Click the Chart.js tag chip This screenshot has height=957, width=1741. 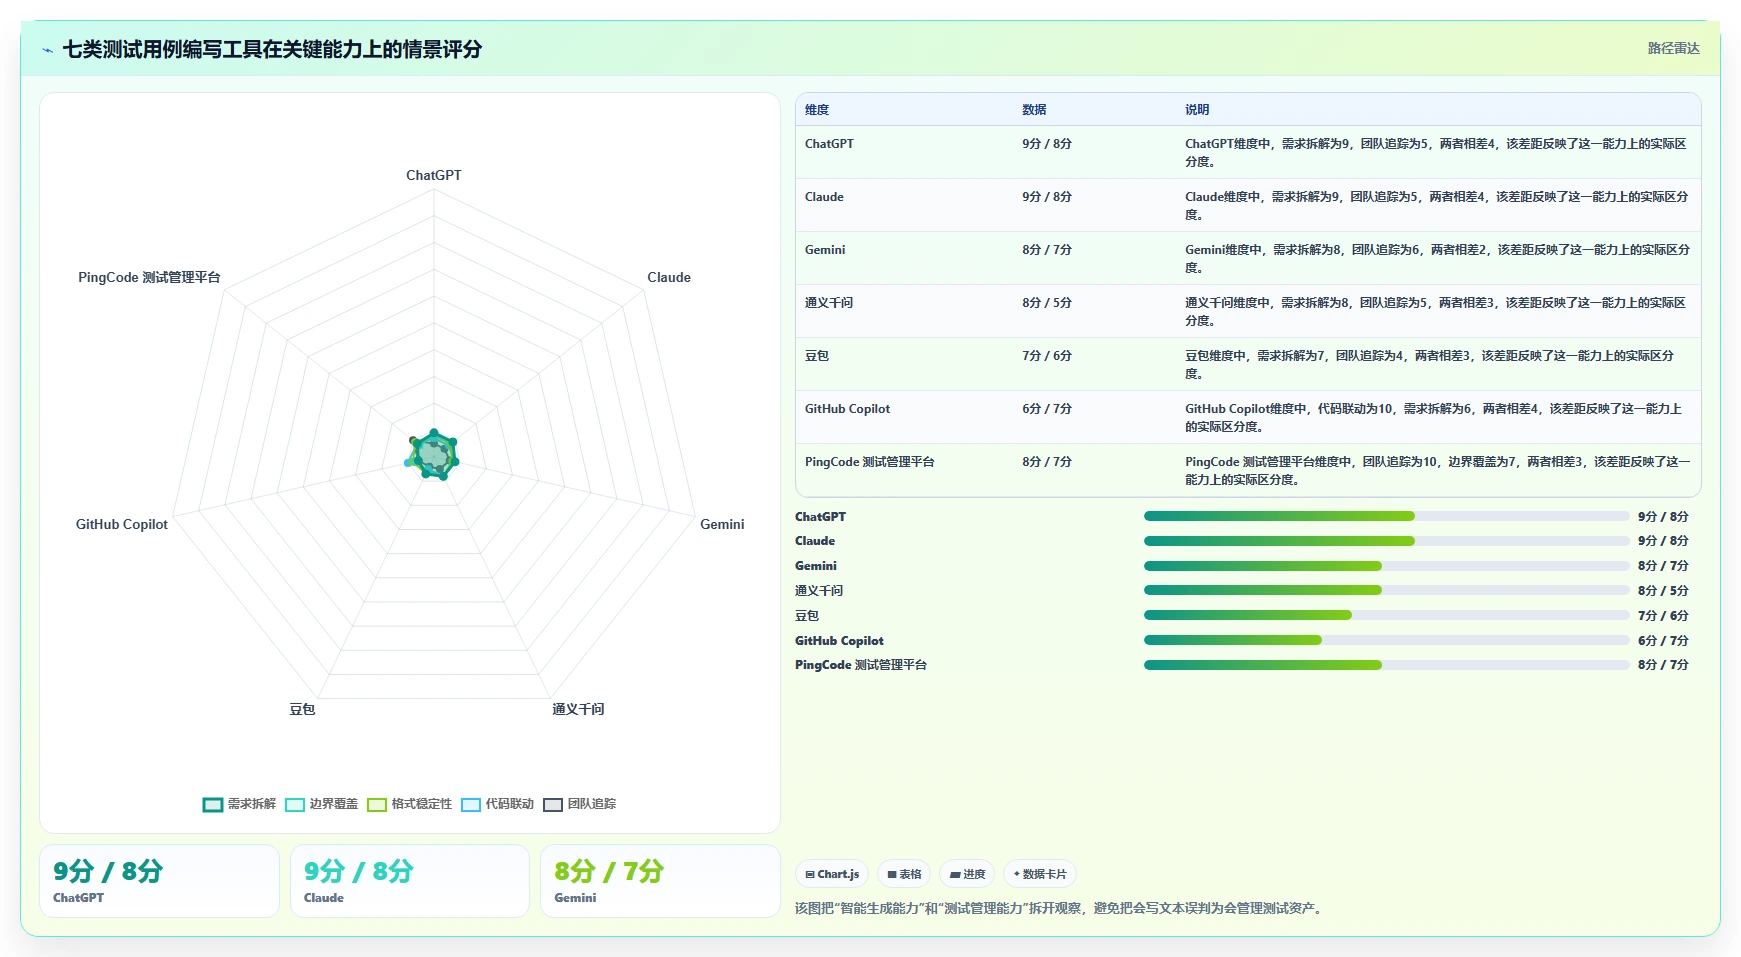832,874
